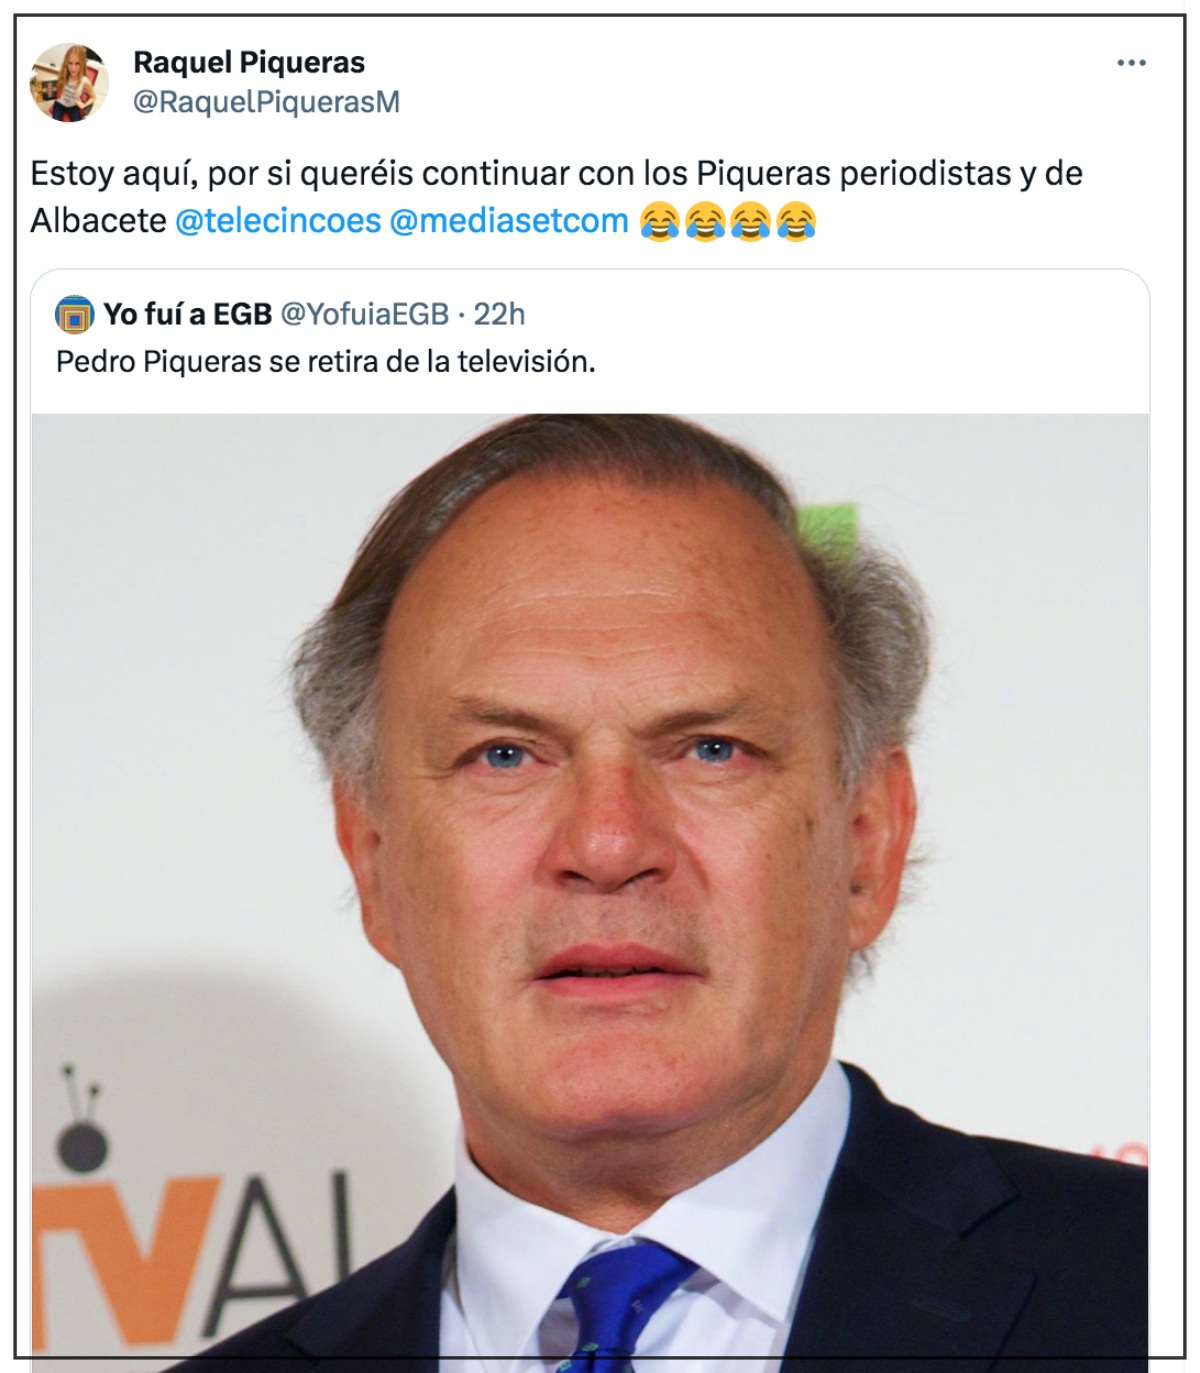The height and width of the screenshot is (1373, 1200).
Task: Click the last laughing-crying emoji
Action: 796,221
